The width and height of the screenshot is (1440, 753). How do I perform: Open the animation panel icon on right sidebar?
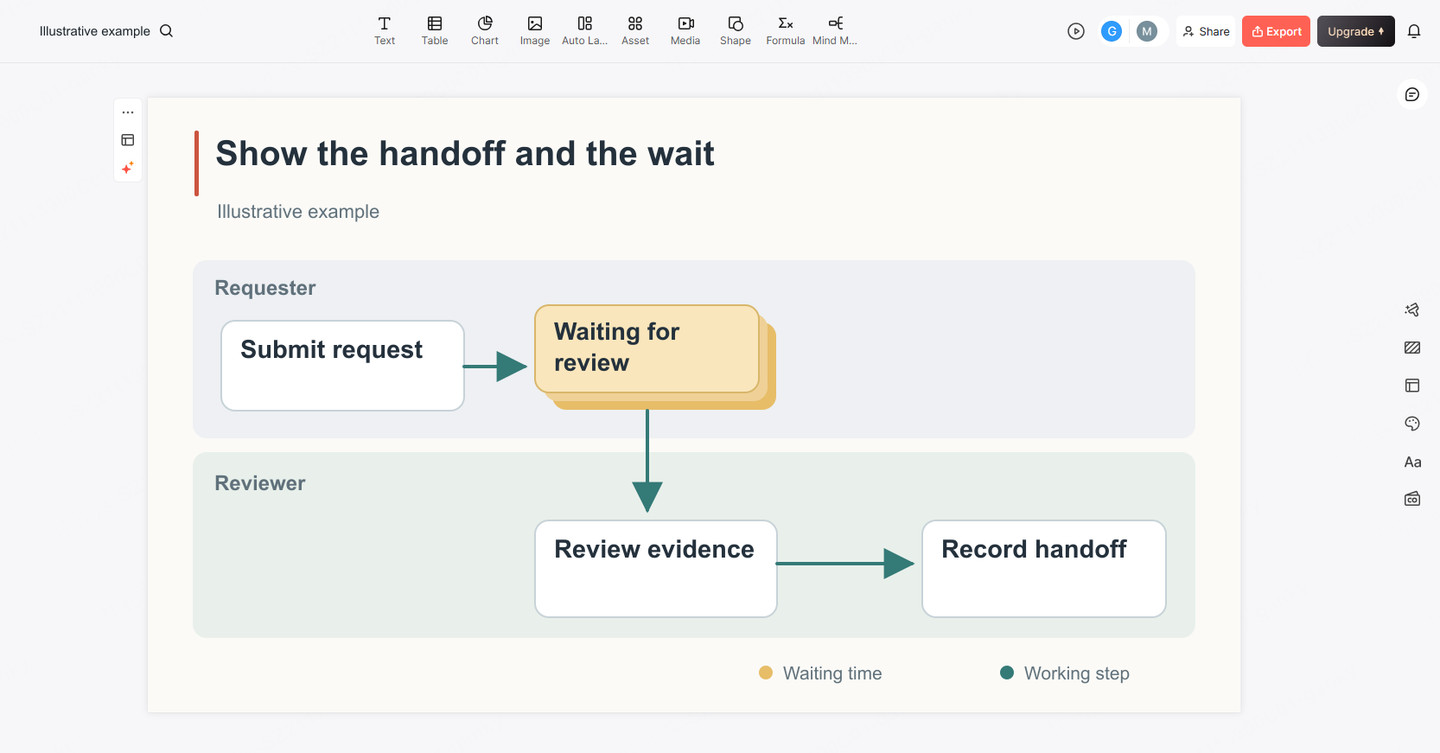click(1412, 310)
